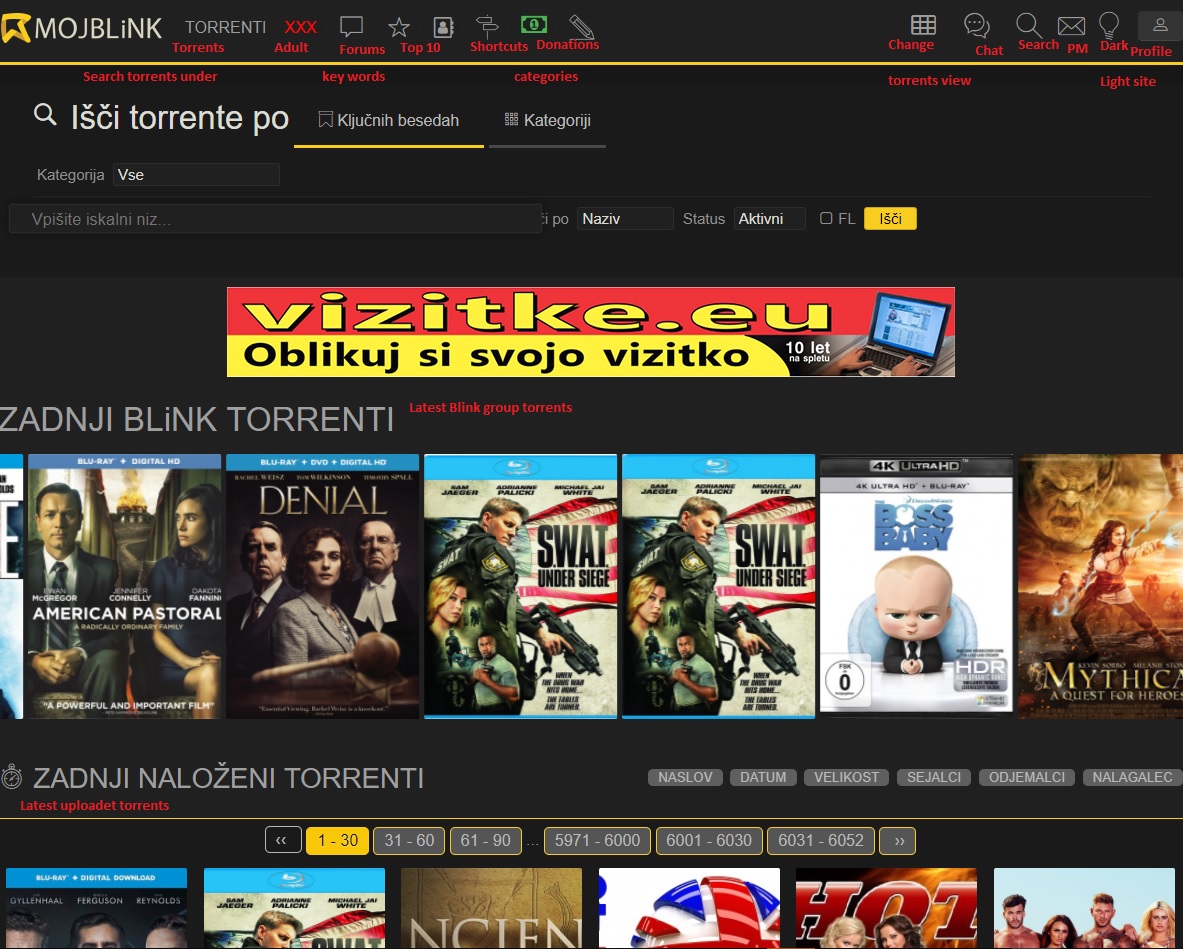Open Mythica Quest for Heroes poster

tap(1101, 586)
